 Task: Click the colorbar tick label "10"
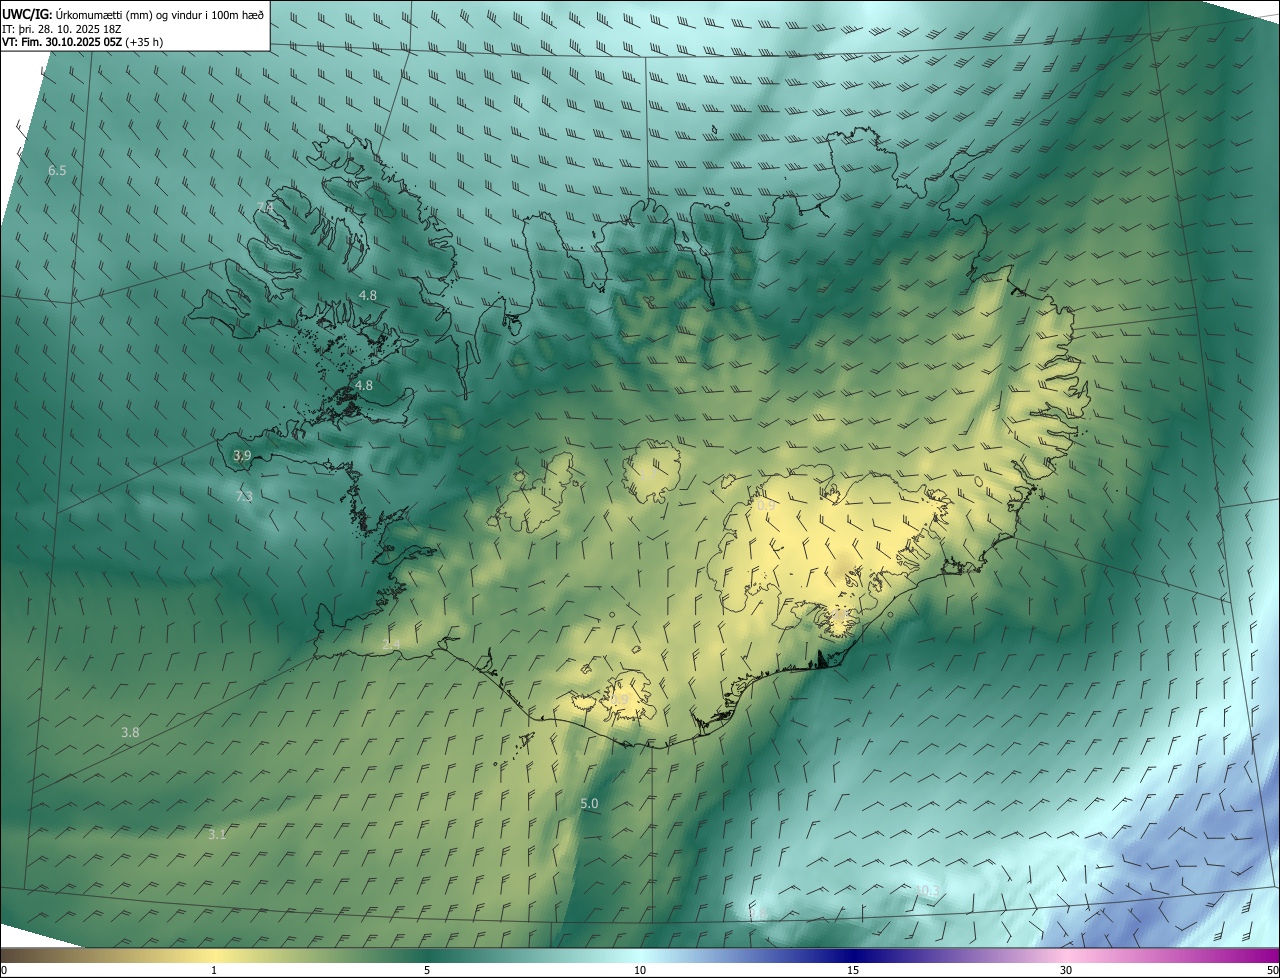(x=640, y=970)
